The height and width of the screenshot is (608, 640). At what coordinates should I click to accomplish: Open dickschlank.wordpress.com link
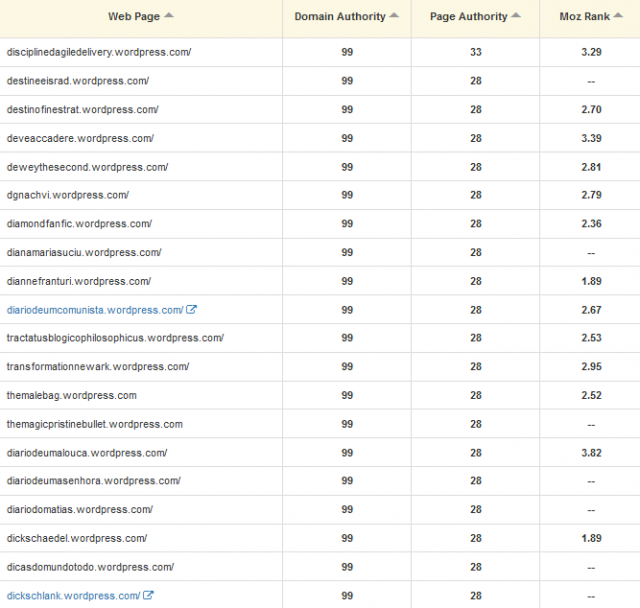tap(73, 596)
